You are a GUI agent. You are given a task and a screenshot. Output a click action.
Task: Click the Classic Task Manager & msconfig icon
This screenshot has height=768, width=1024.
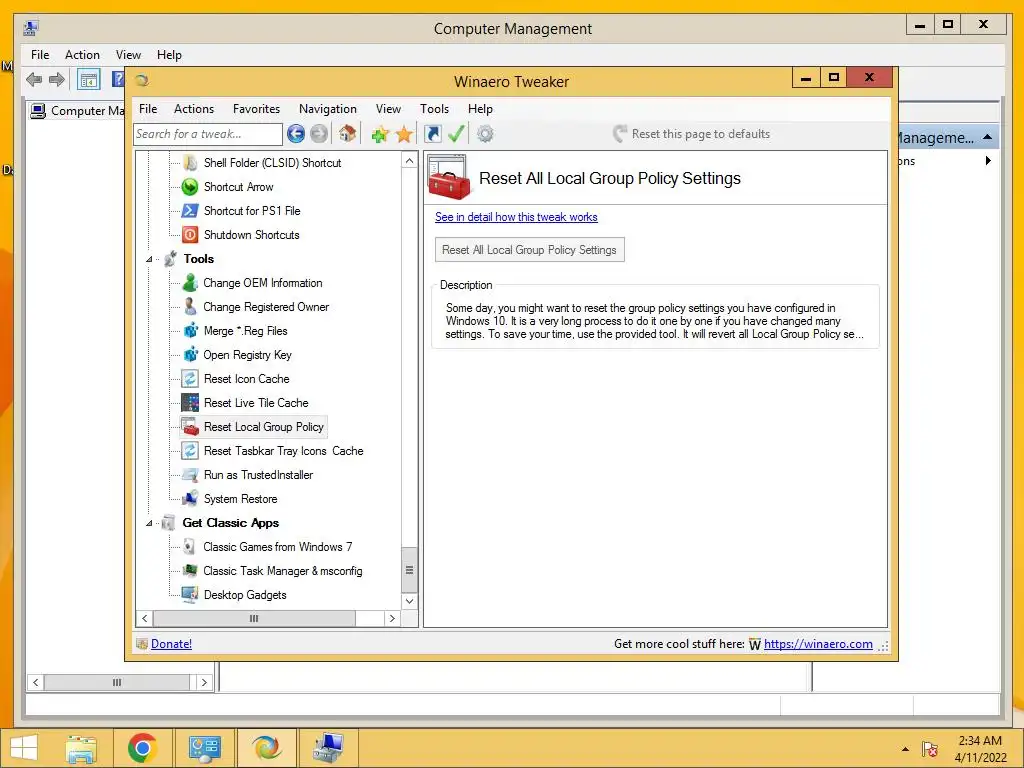click(x=190, y=570)
